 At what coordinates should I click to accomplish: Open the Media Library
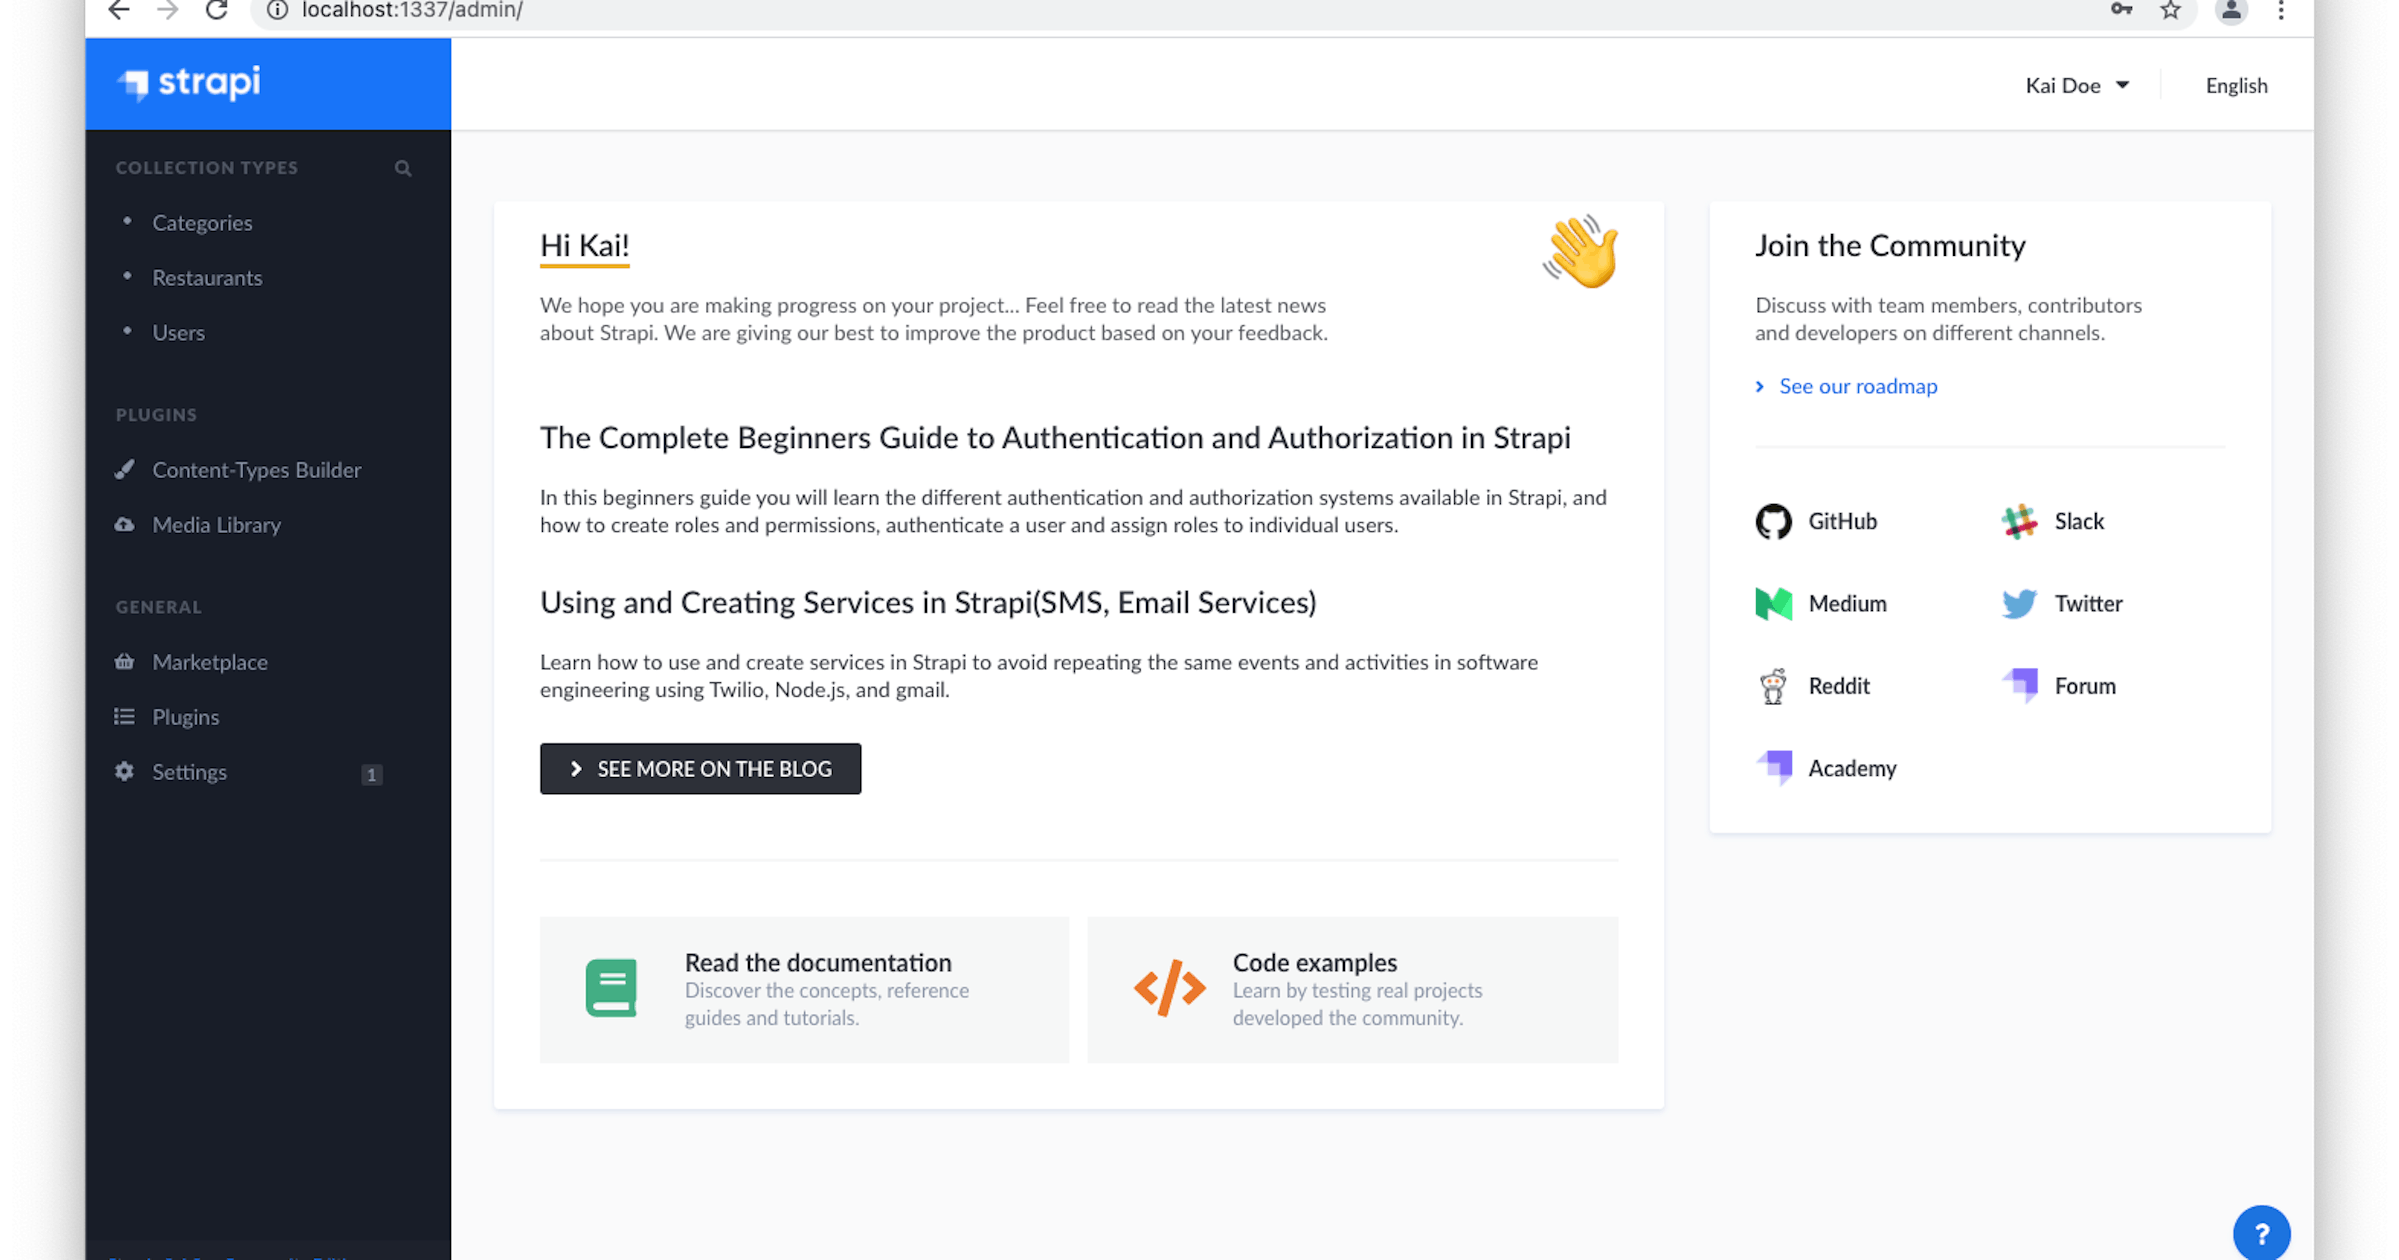click(216, 525)
